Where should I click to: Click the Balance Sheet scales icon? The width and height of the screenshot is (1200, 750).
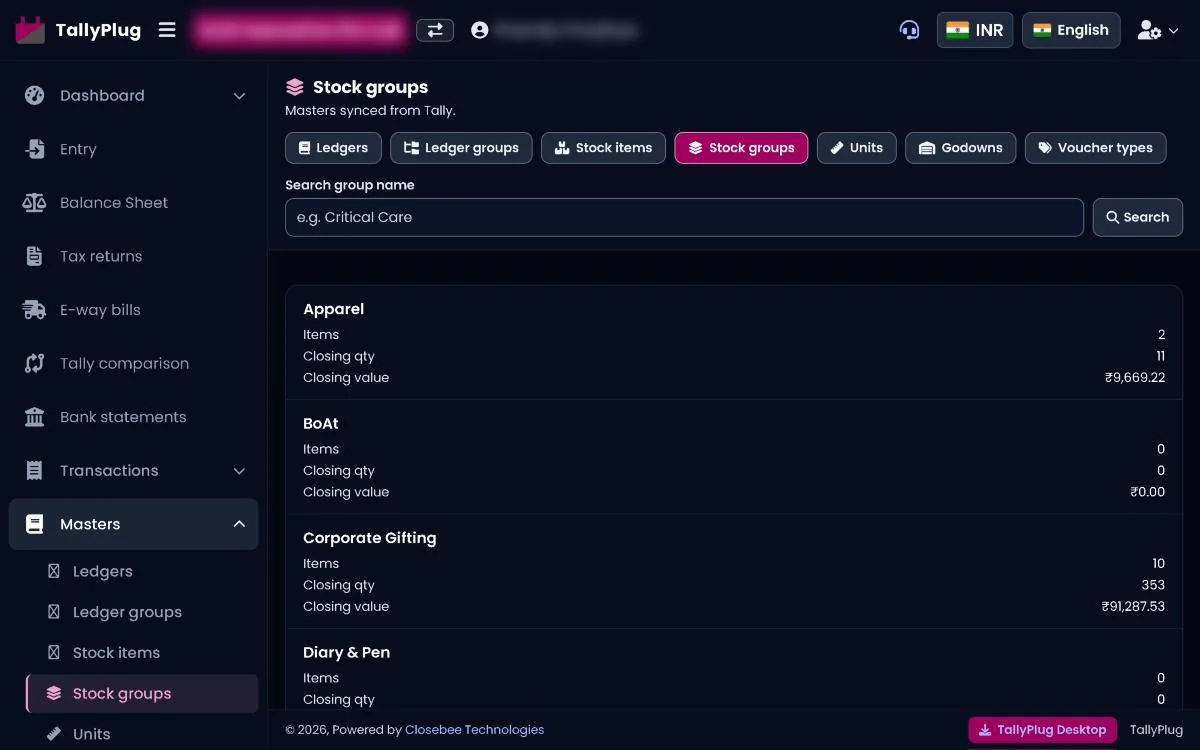click(x=35, y=203)
